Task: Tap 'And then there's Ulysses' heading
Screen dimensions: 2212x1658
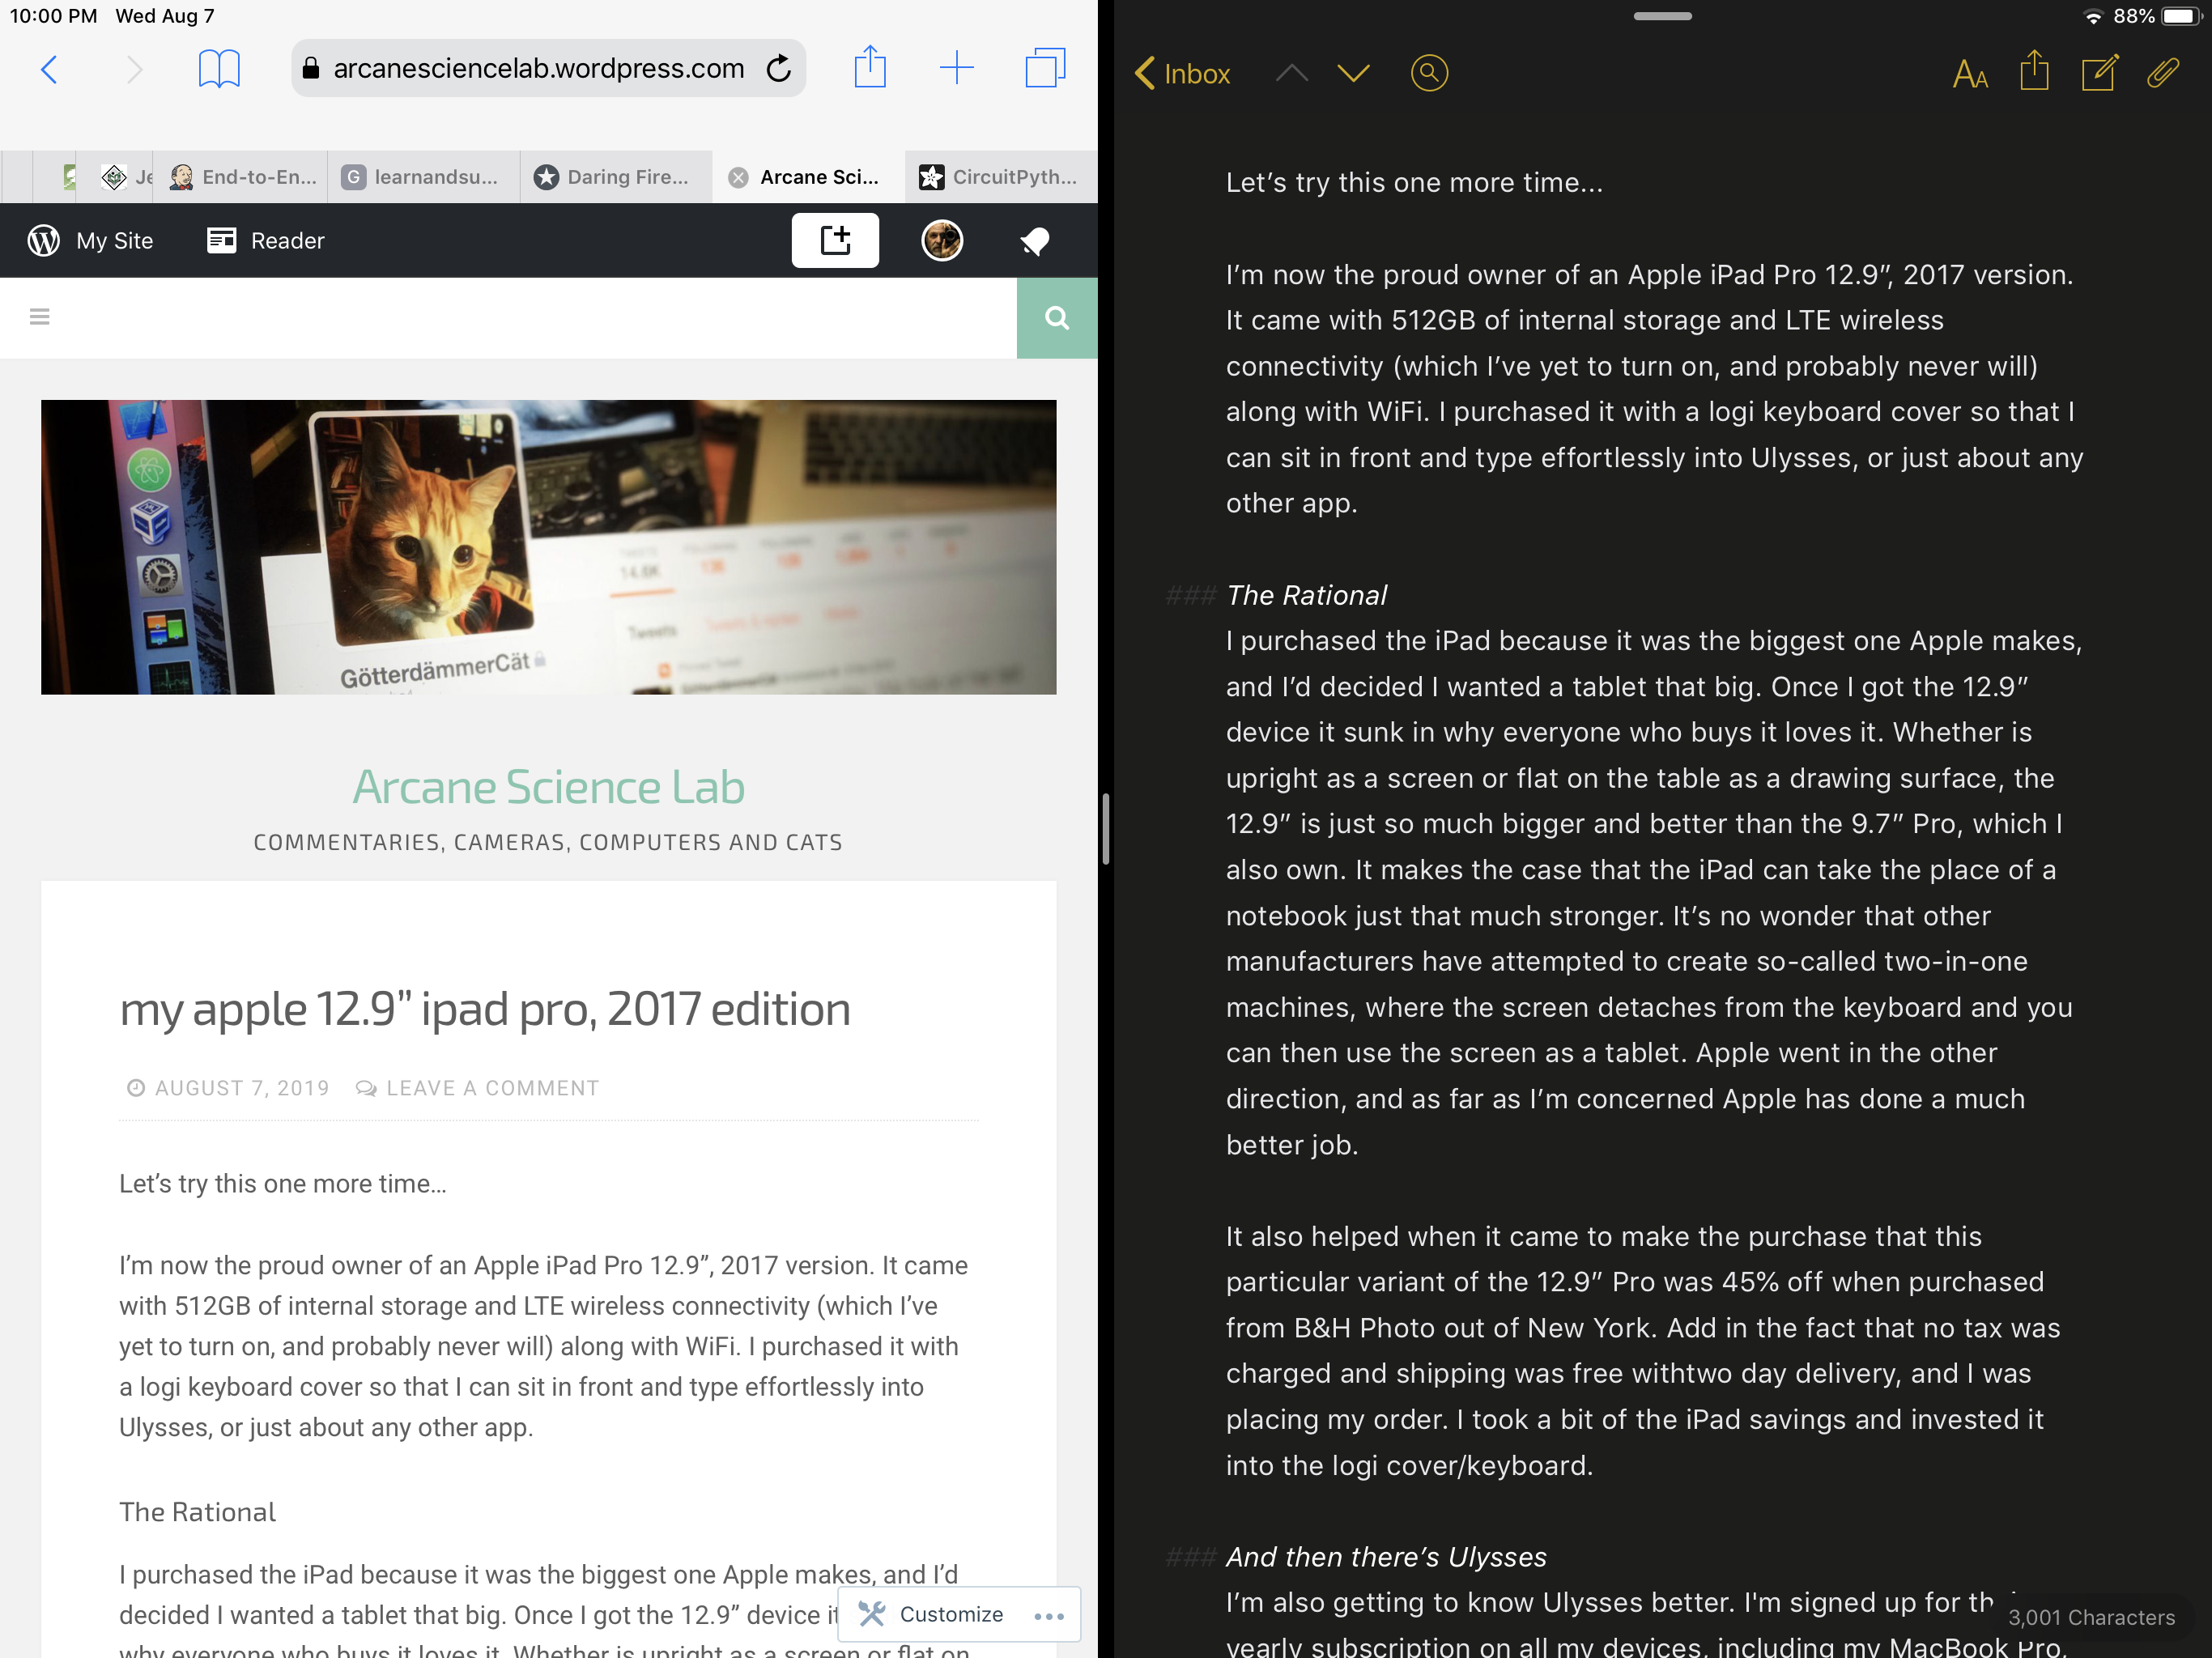Action: (x=1386, y=1557)
